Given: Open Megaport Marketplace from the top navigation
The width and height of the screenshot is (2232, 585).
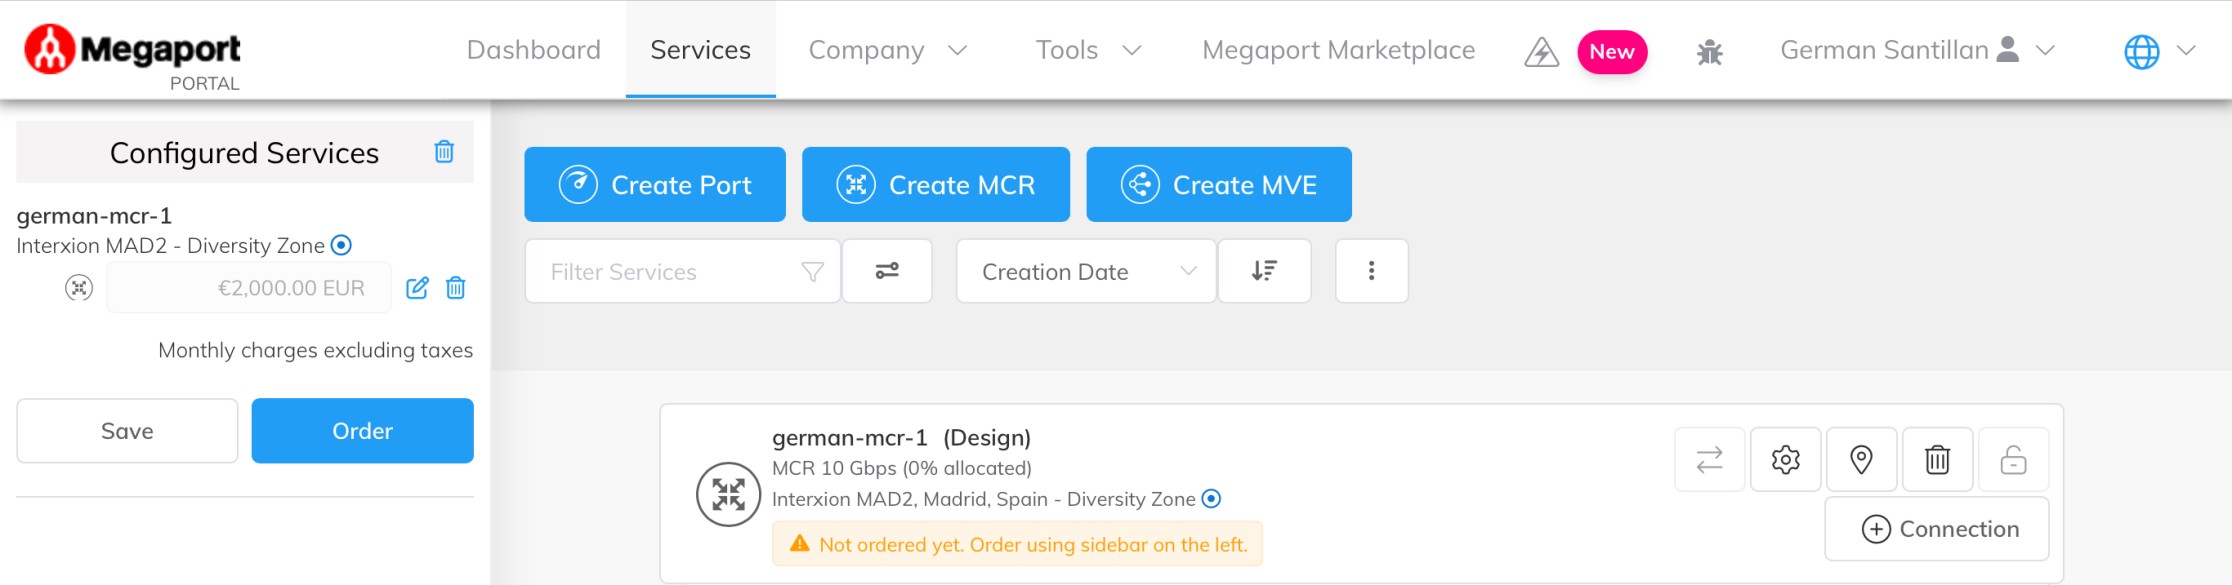Looking at the screenshot, I should click(1338, 50).
